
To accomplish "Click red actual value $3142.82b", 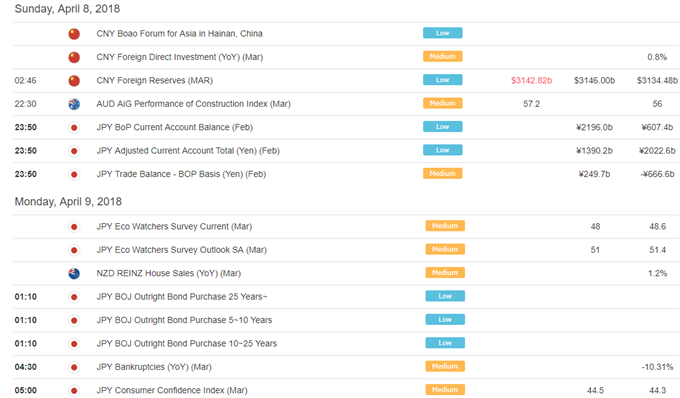I will (531, 81).
